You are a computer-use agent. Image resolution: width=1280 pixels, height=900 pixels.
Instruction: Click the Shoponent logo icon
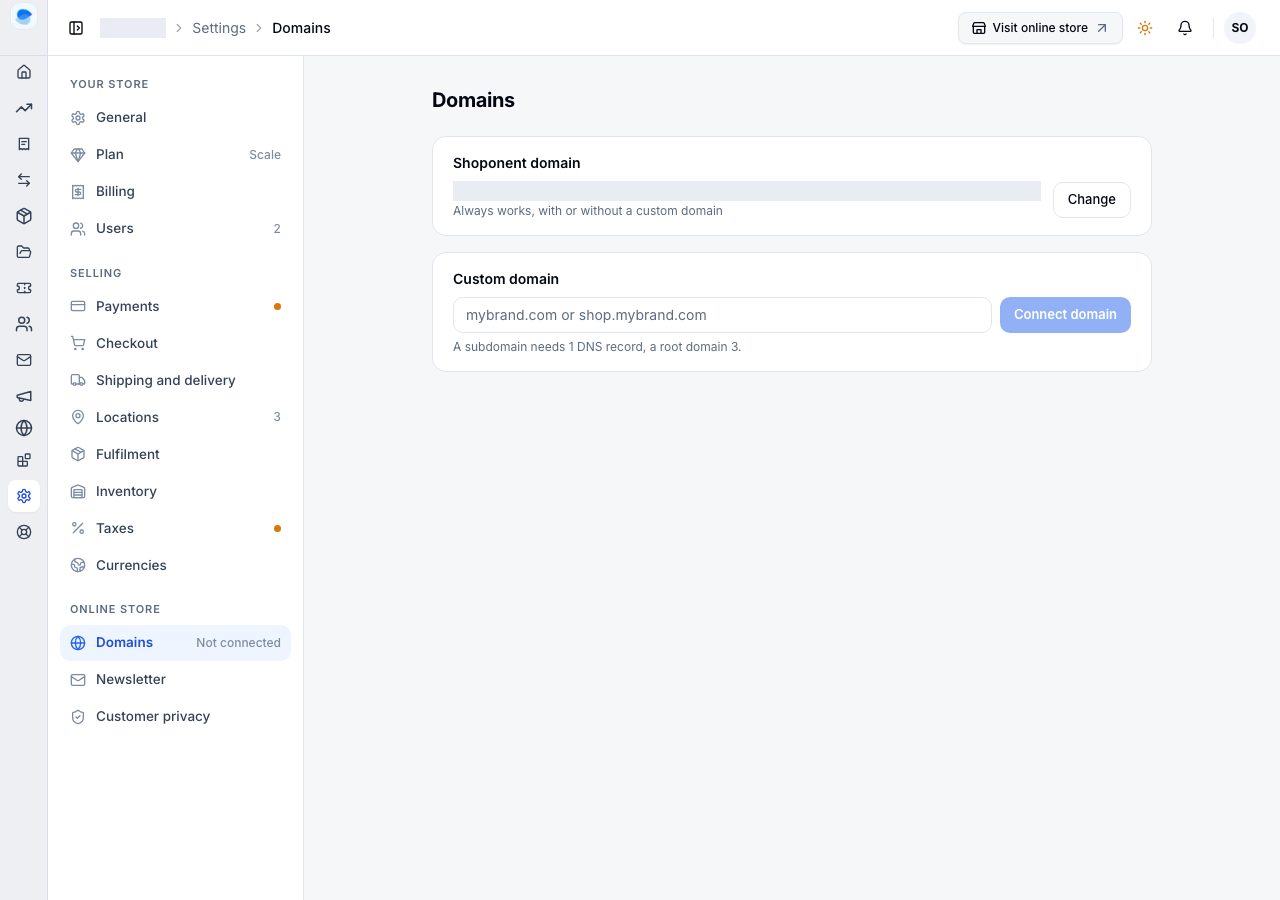24,16
